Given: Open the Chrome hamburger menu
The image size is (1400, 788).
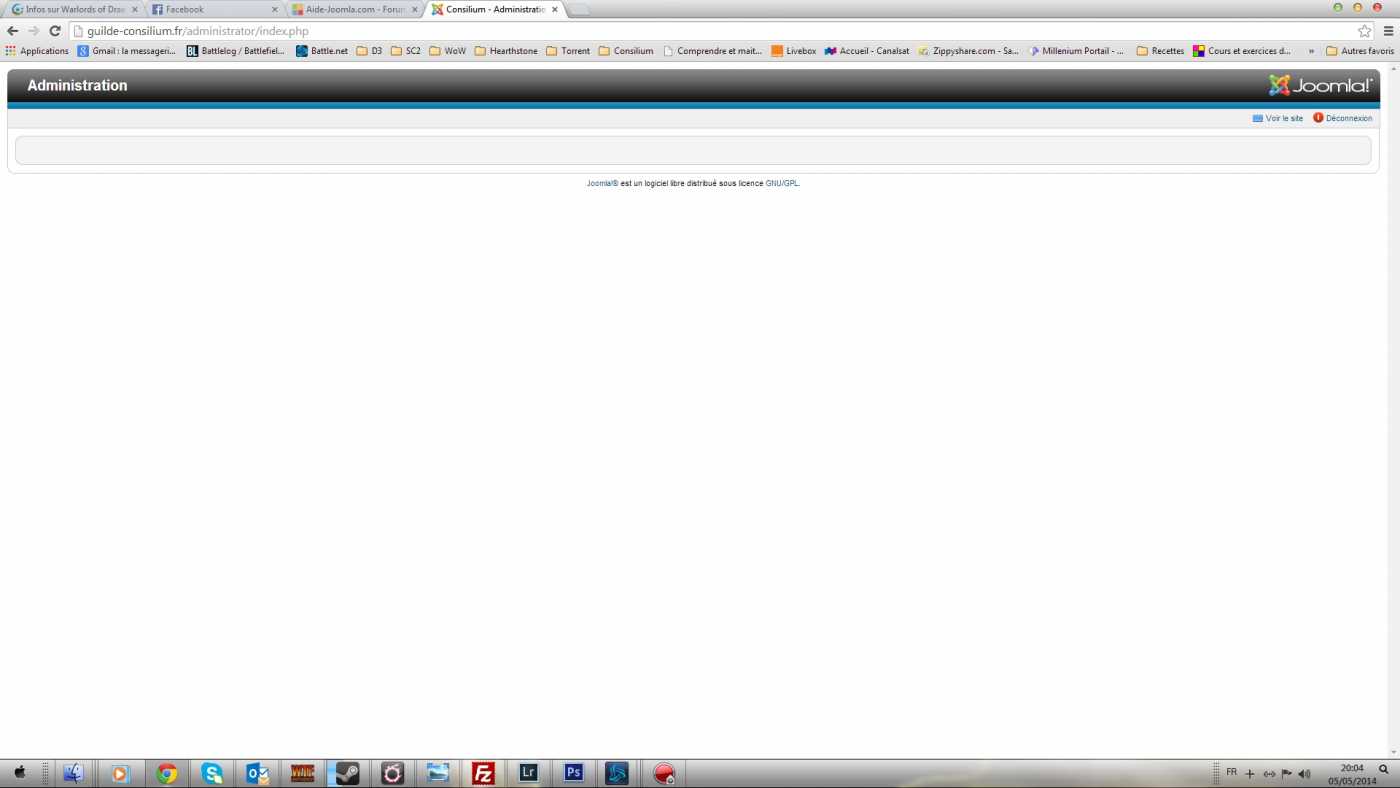Looking at the screenshot, I should click(1388, 31).
